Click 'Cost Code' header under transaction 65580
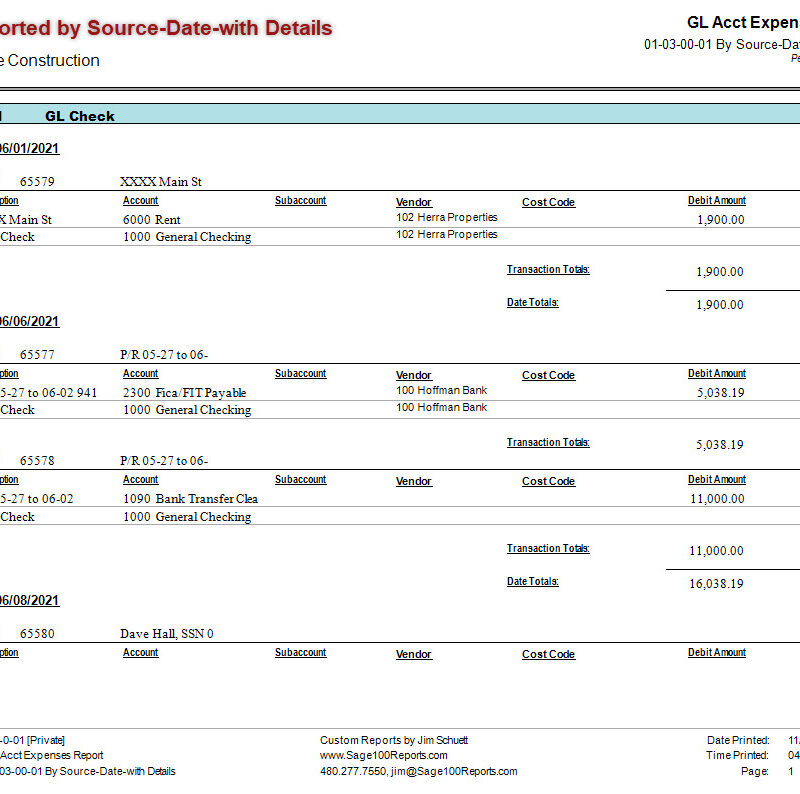Viewport: 800px width, 794px height. [548, 655]
